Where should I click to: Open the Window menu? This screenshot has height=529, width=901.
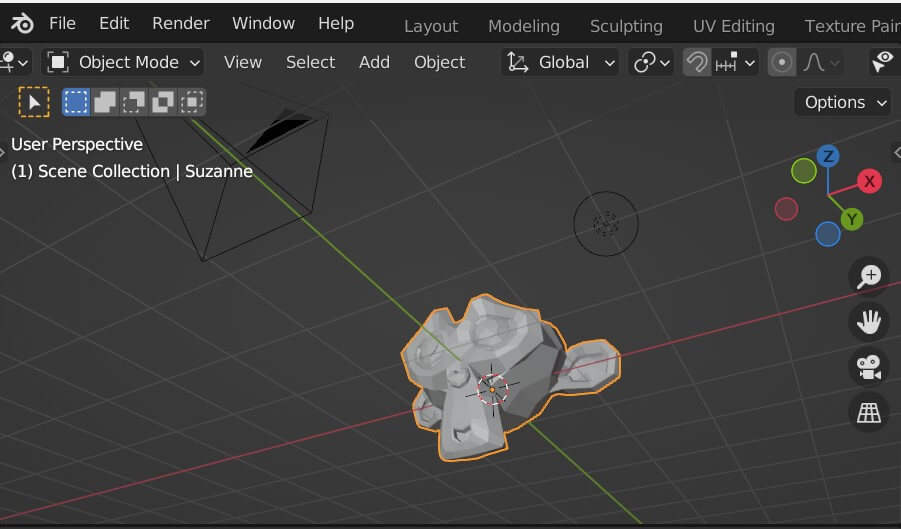[263, 24]
